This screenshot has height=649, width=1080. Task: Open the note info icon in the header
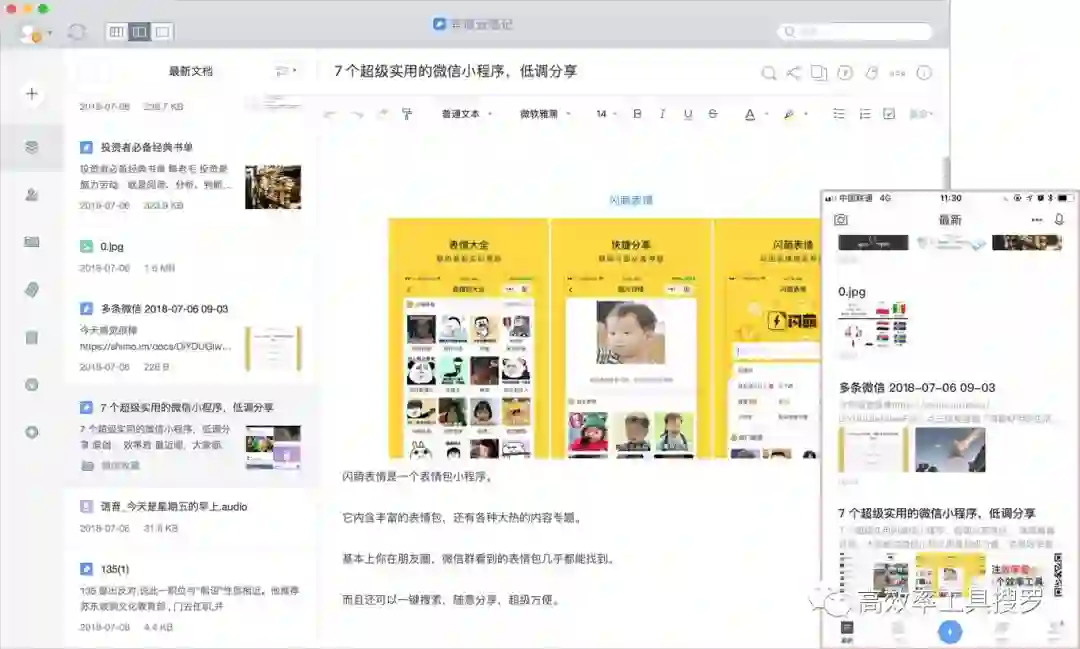(924, 72)
